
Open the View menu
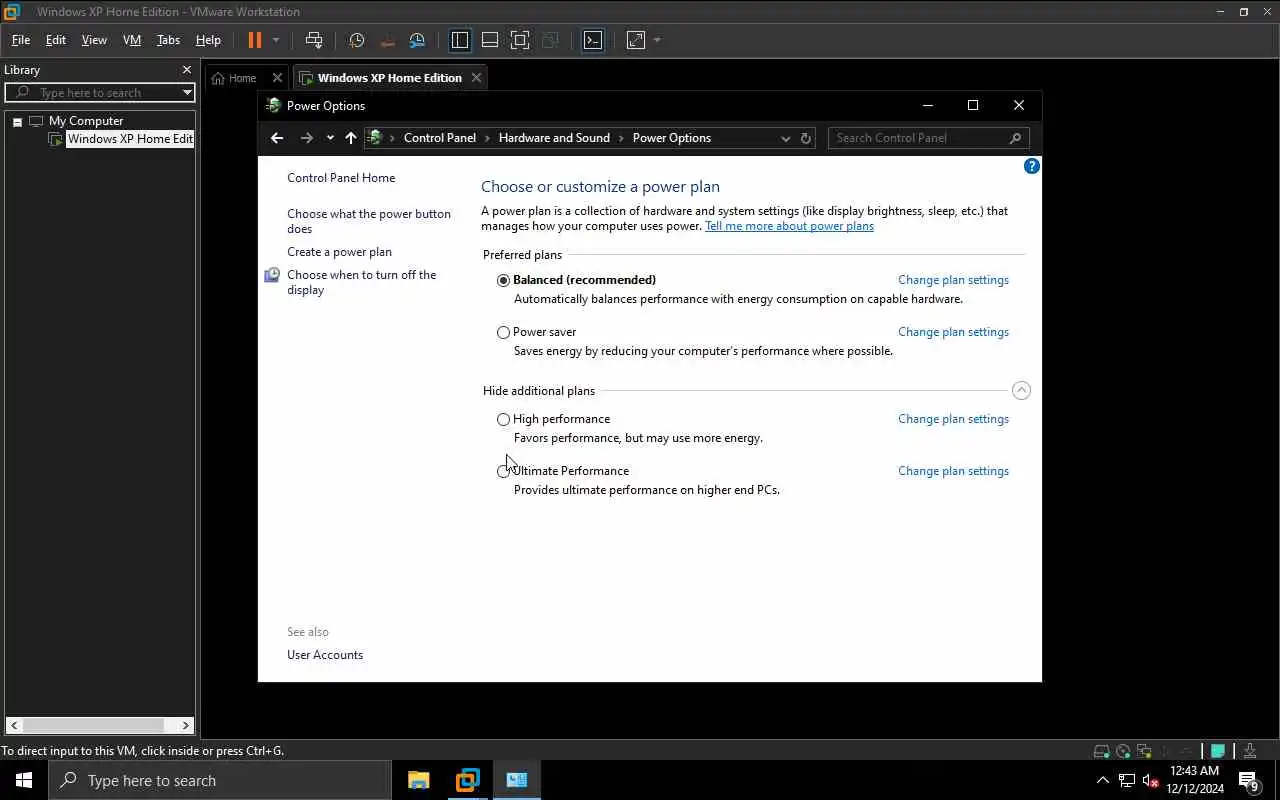pos(94,40)
